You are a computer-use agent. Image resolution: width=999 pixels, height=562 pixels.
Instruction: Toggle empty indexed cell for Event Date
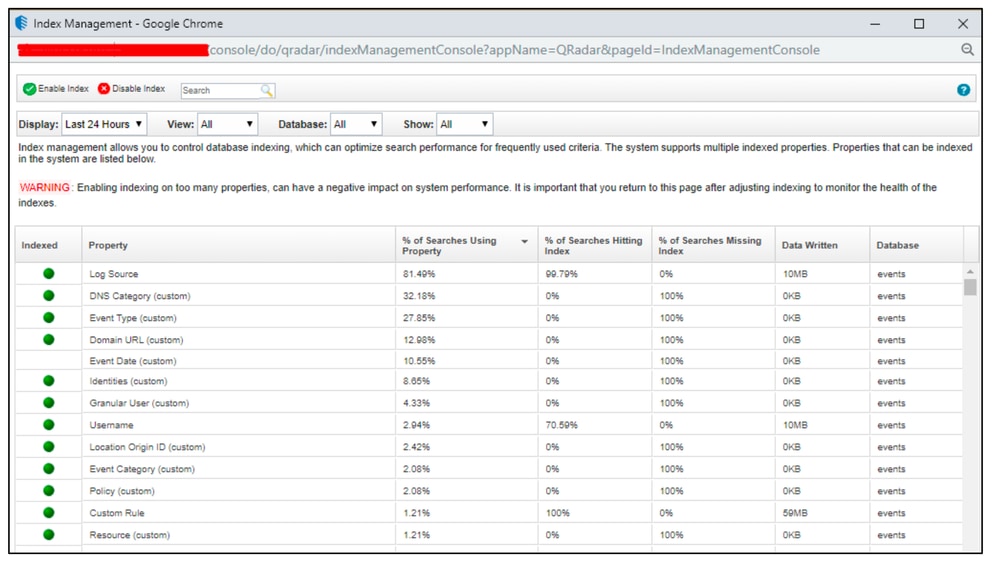pyautogui.click(x=49, y=361)
